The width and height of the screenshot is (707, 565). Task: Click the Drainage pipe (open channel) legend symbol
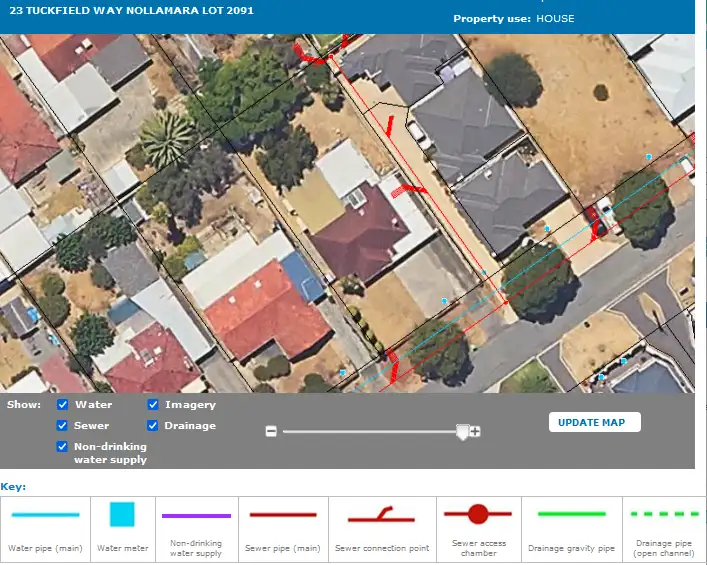point(665,514)
